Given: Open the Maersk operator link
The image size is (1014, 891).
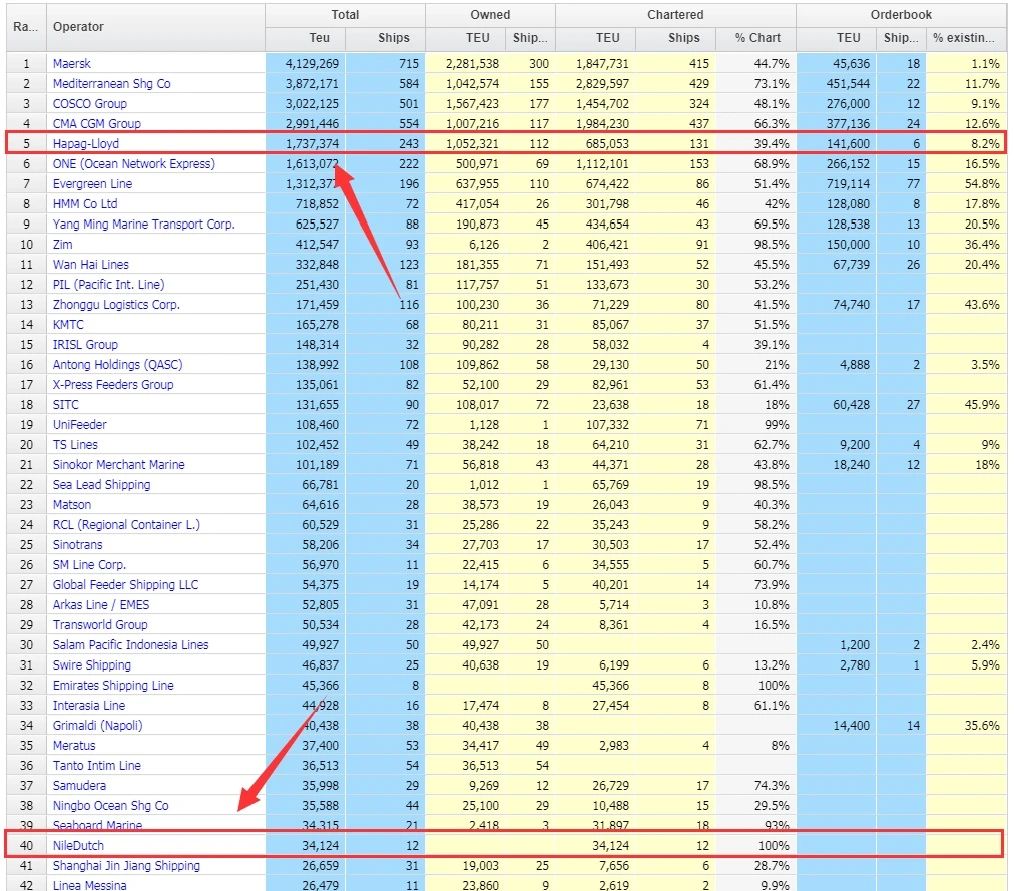Looking at the screenshot, I should [71, 63].
